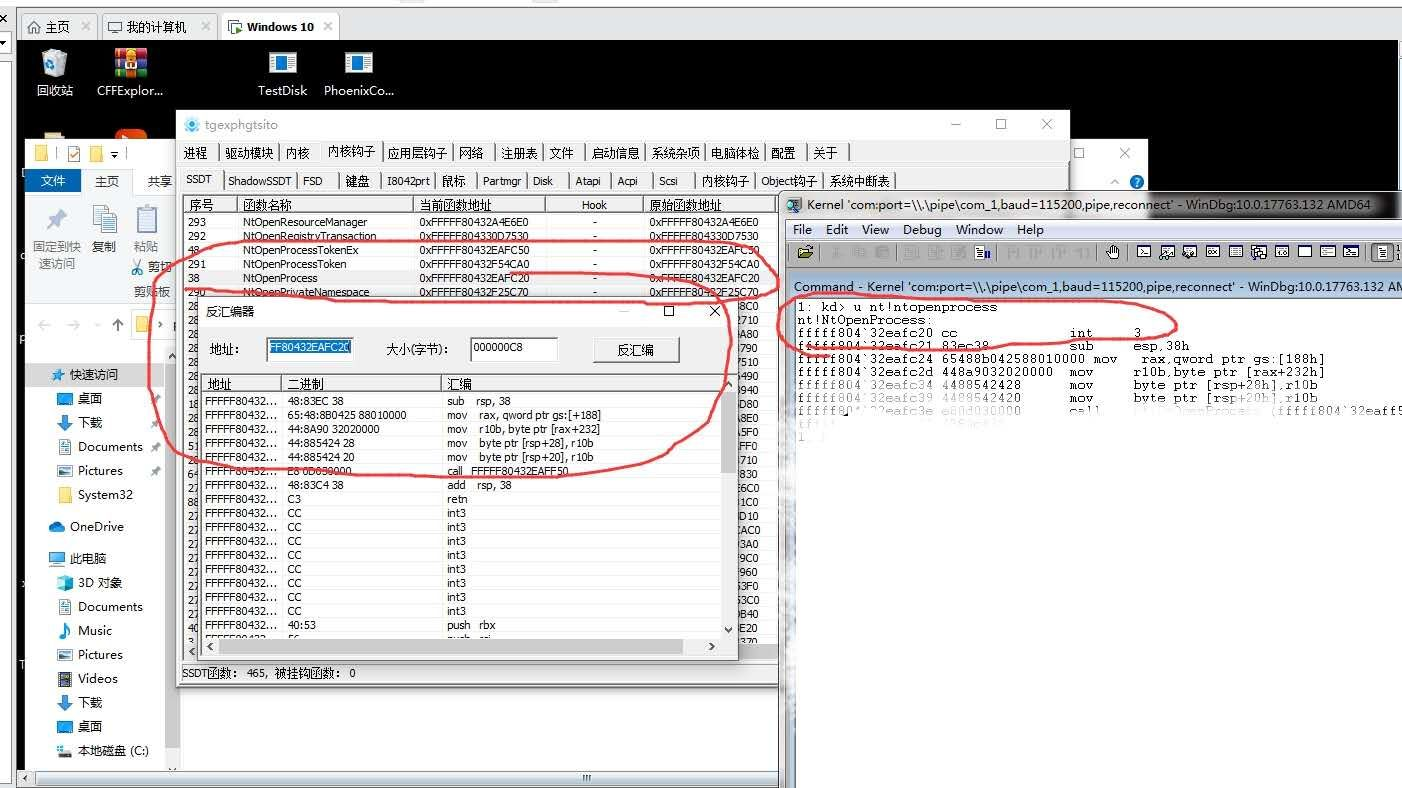Screen dimensions: 1402x788
Task: Select Music in Explorer sidebar
Action: (95, 631)
